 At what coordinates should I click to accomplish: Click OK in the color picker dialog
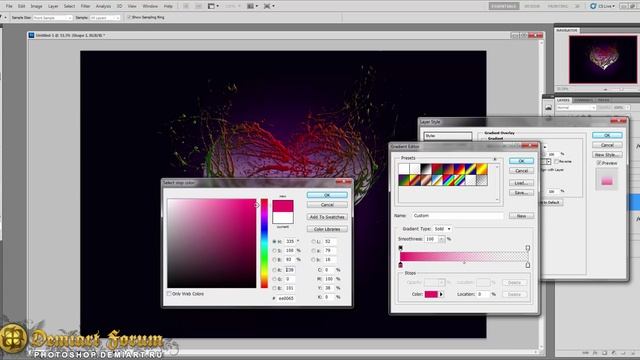[327, 195]
